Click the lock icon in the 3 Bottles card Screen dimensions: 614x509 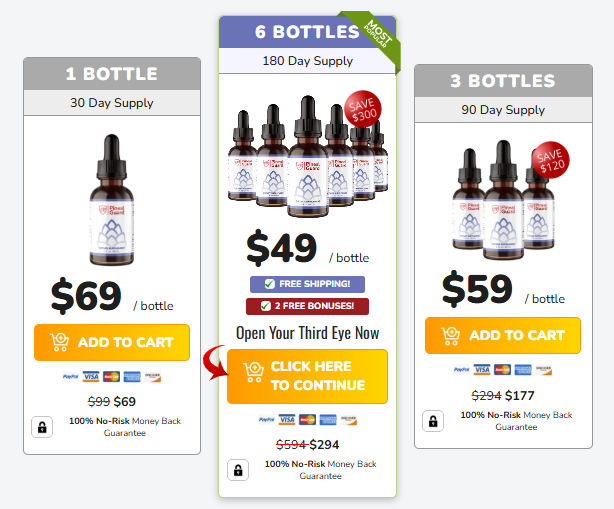pos(433,421)
